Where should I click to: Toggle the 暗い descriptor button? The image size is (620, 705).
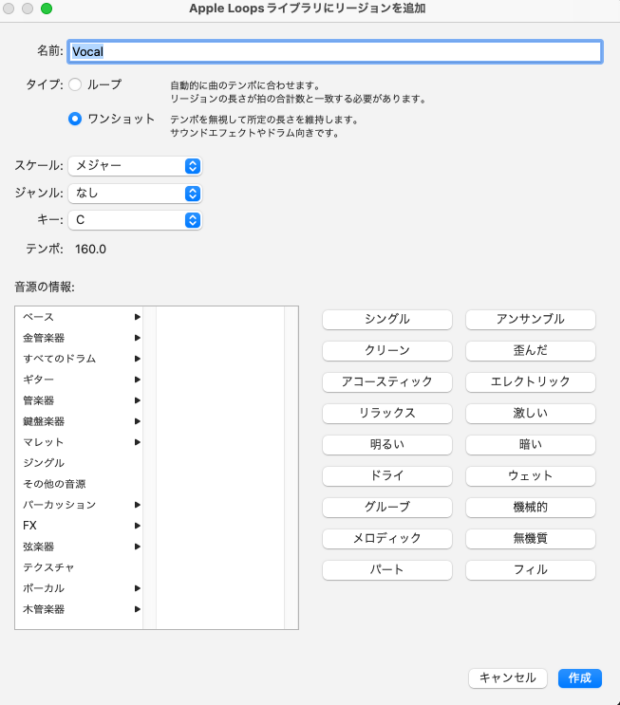(531, 445)
